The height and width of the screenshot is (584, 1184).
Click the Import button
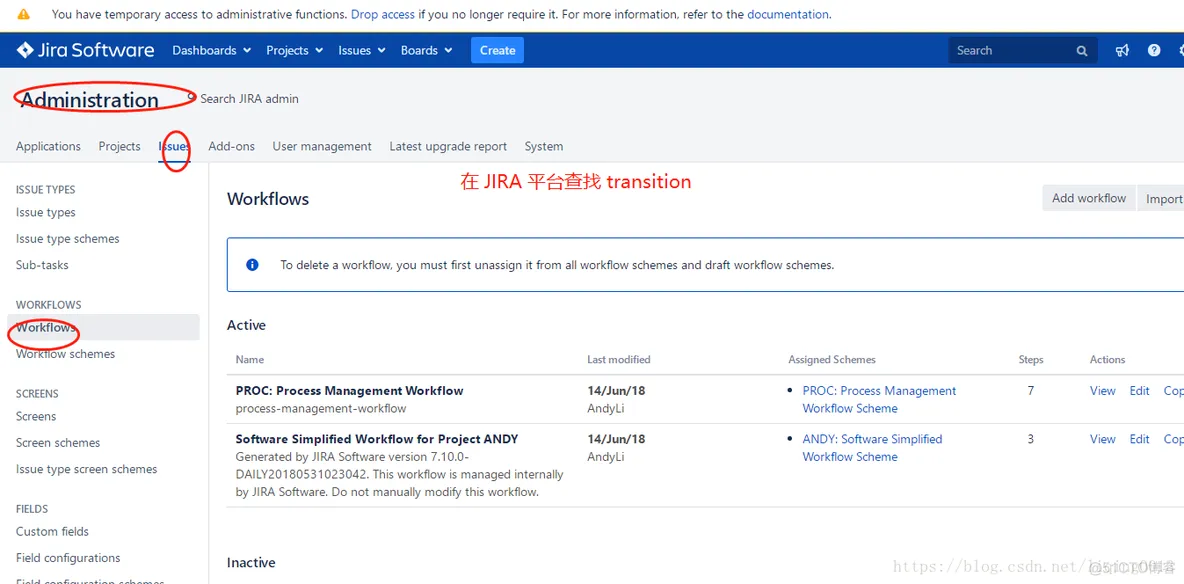[x=1160, y=199]
